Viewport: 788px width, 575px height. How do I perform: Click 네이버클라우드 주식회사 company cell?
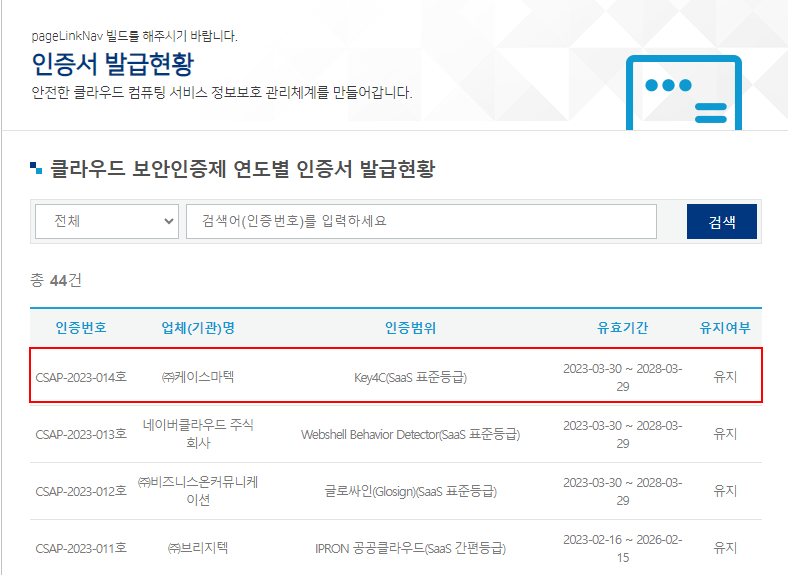click(198, 434)
